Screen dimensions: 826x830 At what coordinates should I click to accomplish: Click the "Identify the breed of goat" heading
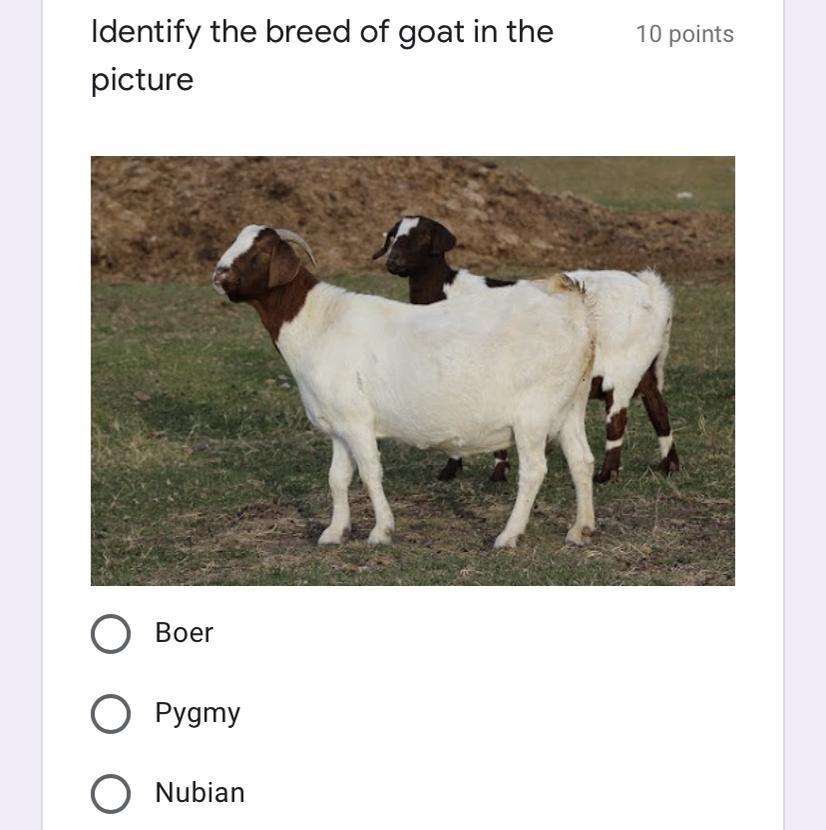click(x=321, y=32)
